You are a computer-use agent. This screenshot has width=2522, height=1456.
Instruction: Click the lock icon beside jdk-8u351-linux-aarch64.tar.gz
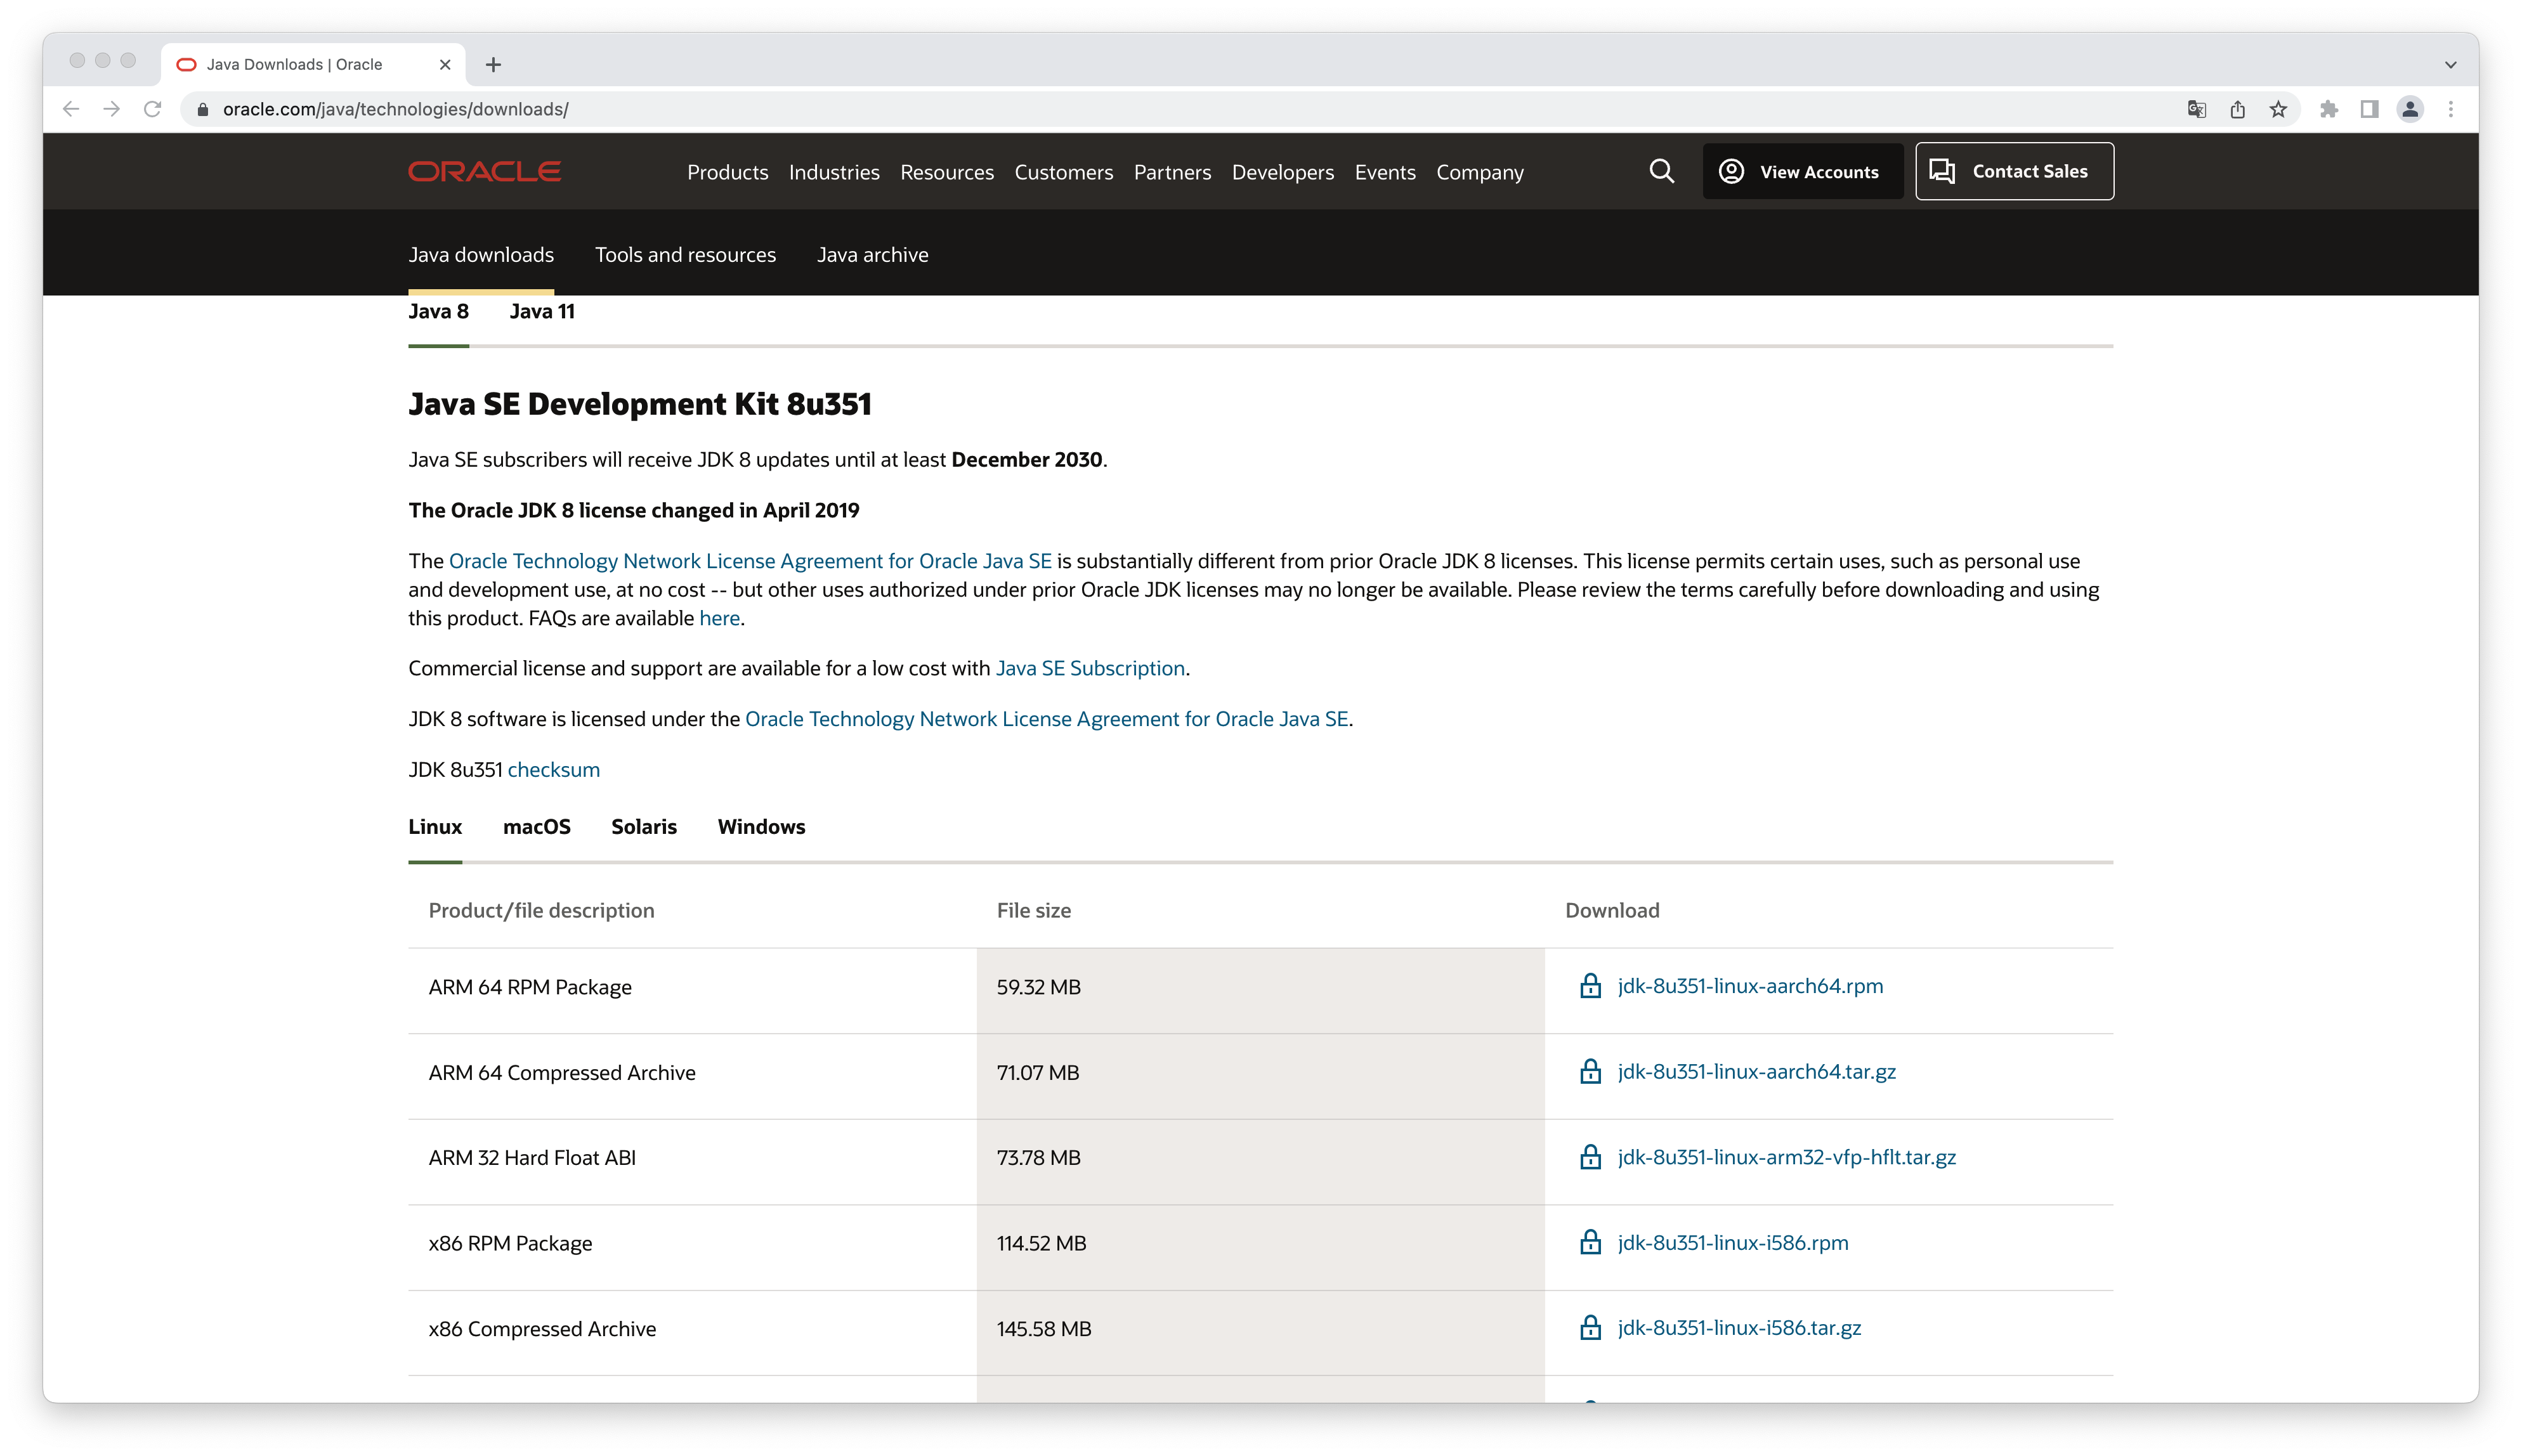click(x=1590, y=1072)
